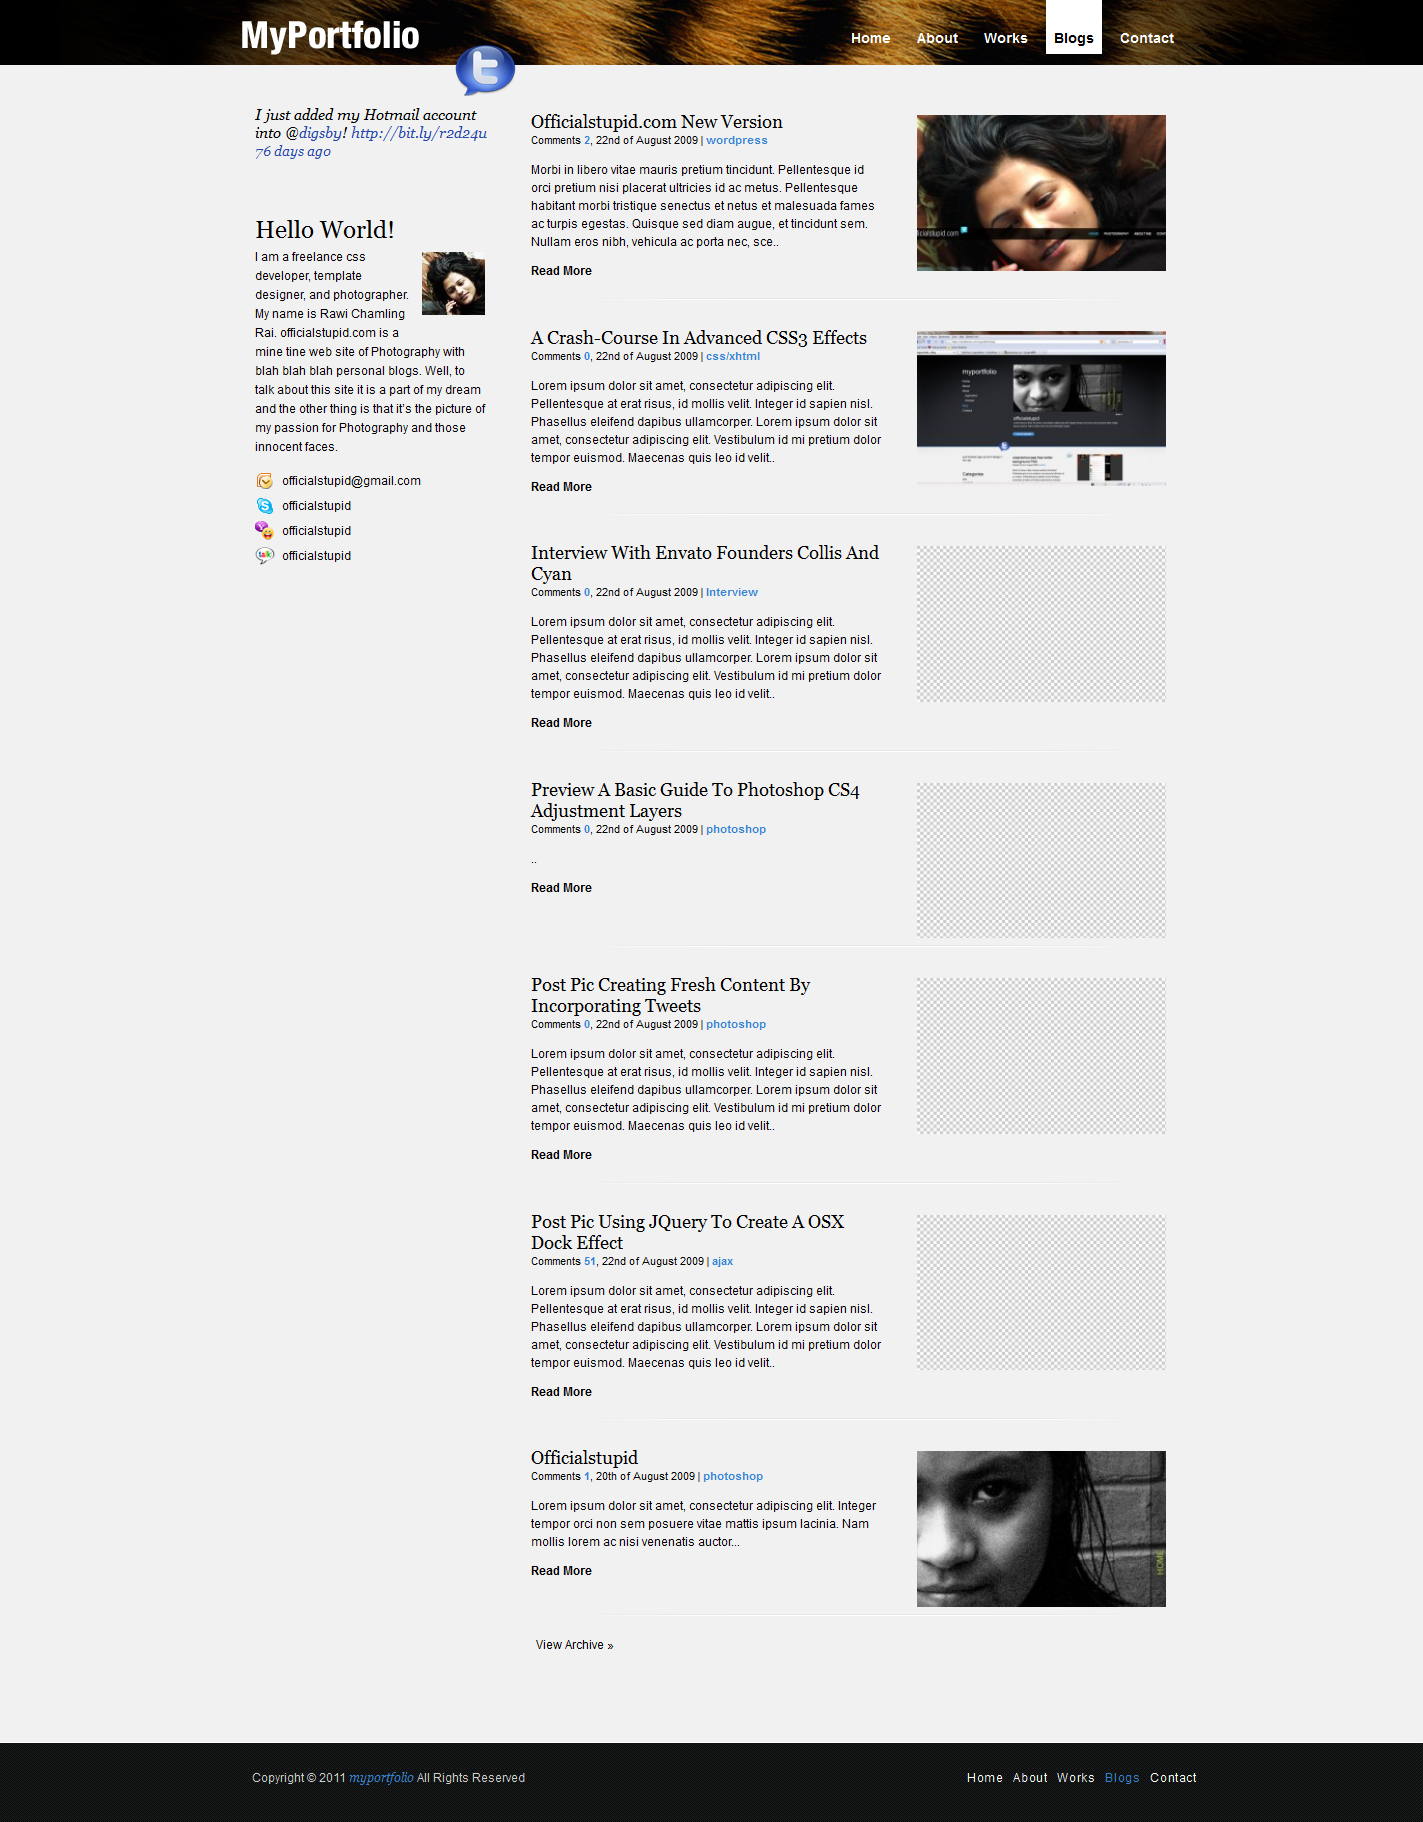
Task: Click the Google Talk contact icon
Action: tap(264, 556)
